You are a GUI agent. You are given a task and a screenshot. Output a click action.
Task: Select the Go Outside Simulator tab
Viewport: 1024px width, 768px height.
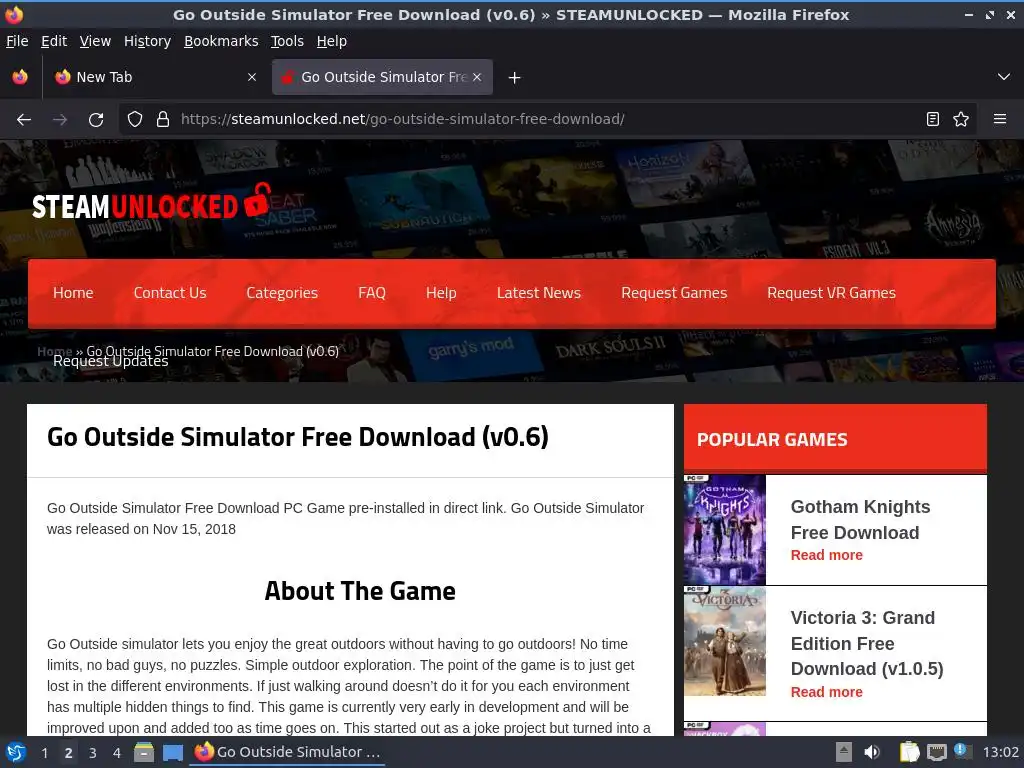(x=383, y=77)
